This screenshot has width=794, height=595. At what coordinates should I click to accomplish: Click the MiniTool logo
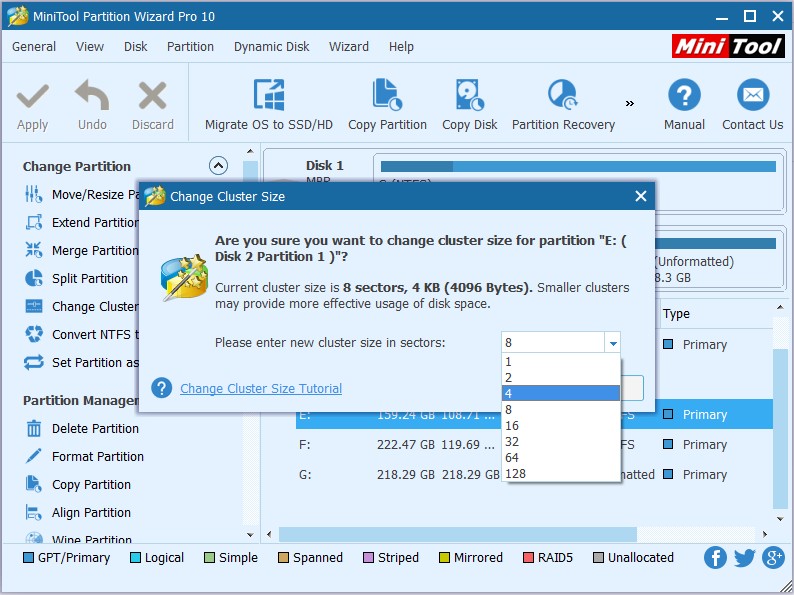(729, 47)
